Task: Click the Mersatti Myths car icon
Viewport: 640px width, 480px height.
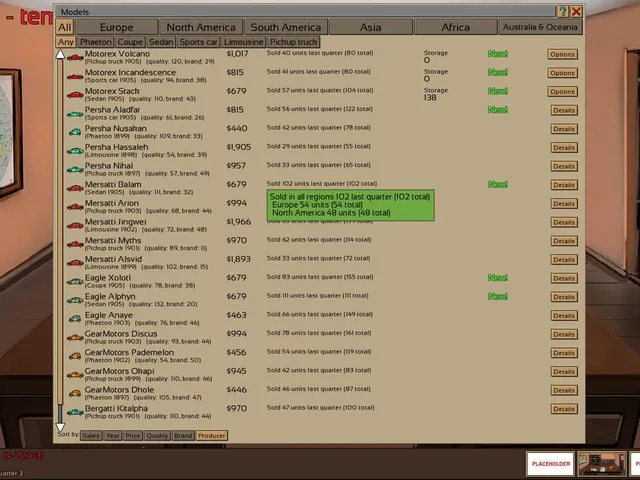Action: coord(75,244)
